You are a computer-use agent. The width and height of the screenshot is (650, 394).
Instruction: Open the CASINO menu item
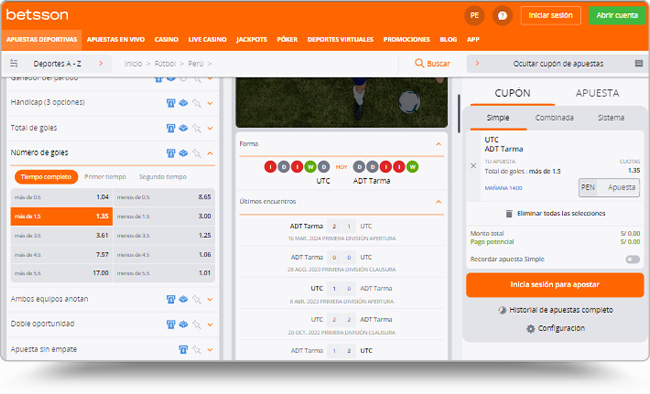[166, 39]
